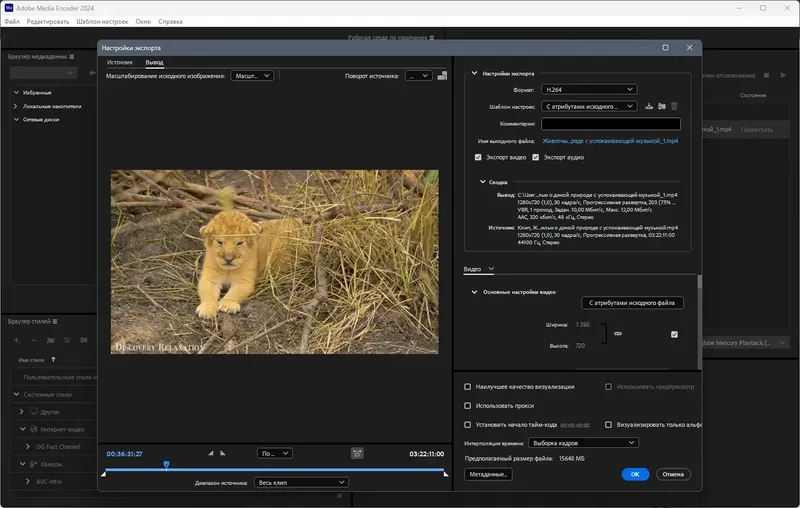This screenshot has width=800, height=508.
Task: Open the Формат H.264 dropdown
Action: click(589, 89)
